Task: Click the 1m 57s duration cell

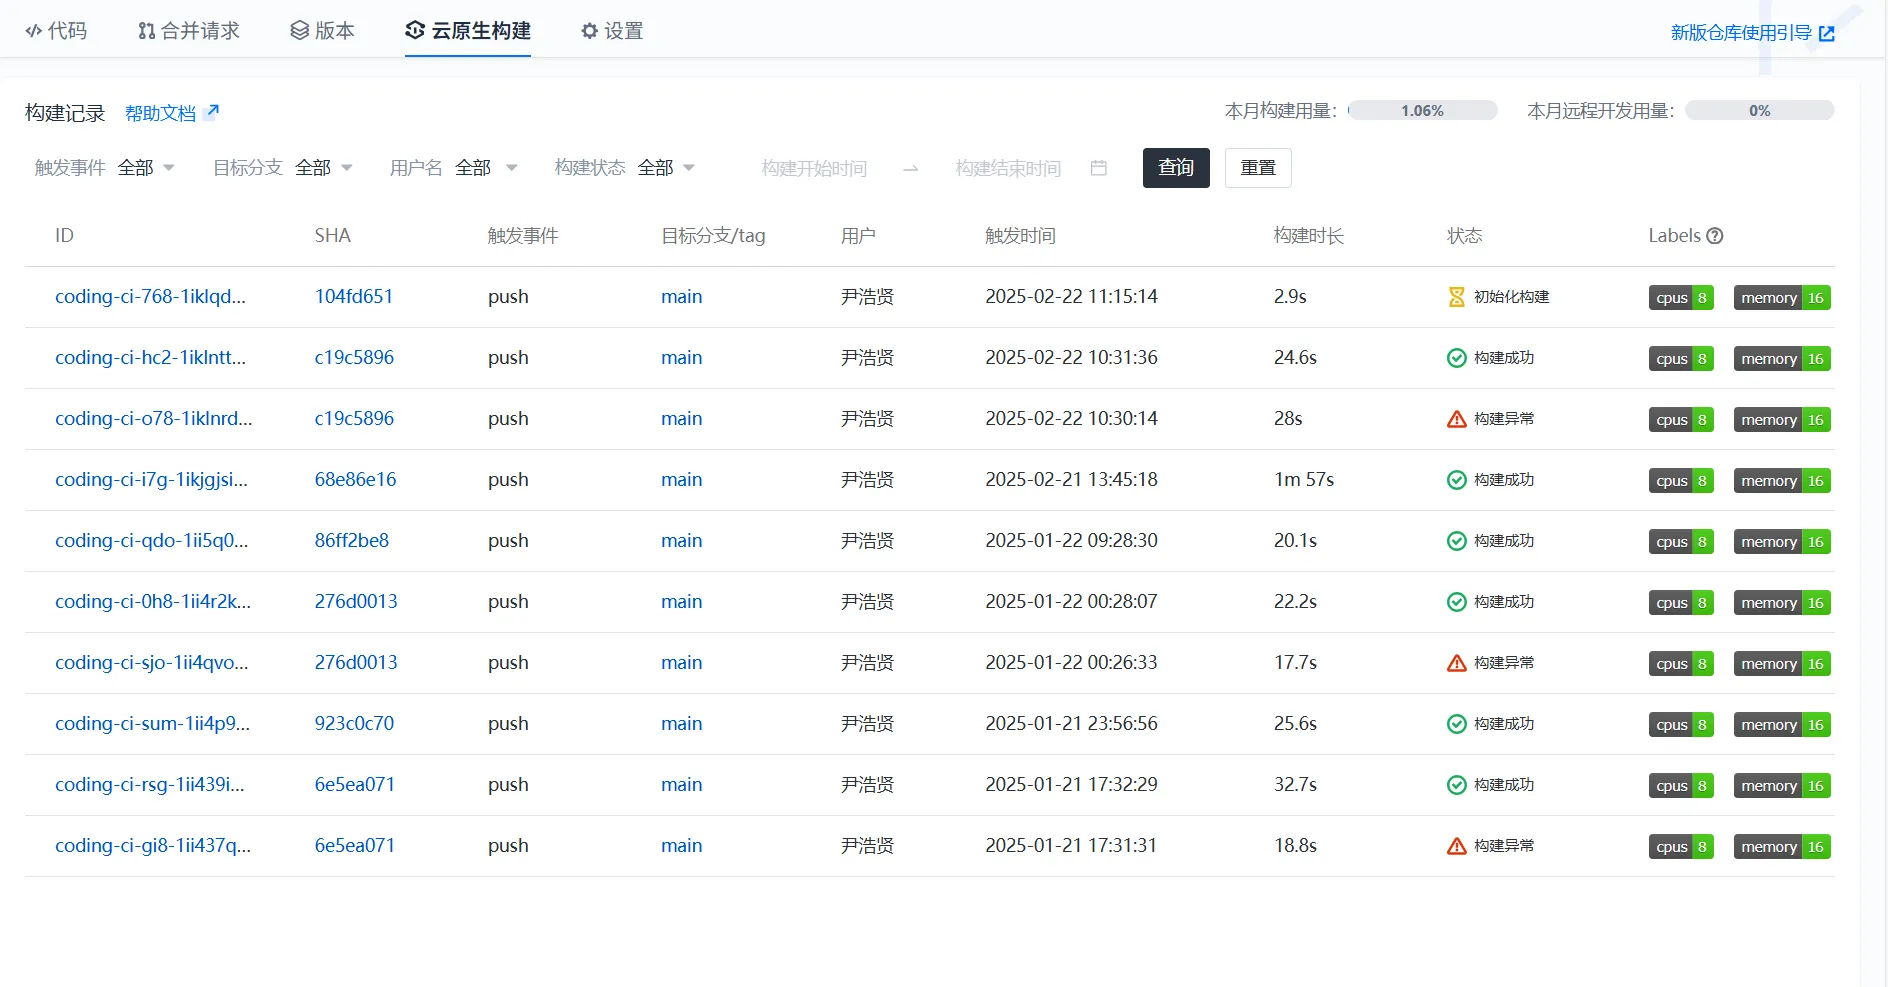Action: point(1304,480)
